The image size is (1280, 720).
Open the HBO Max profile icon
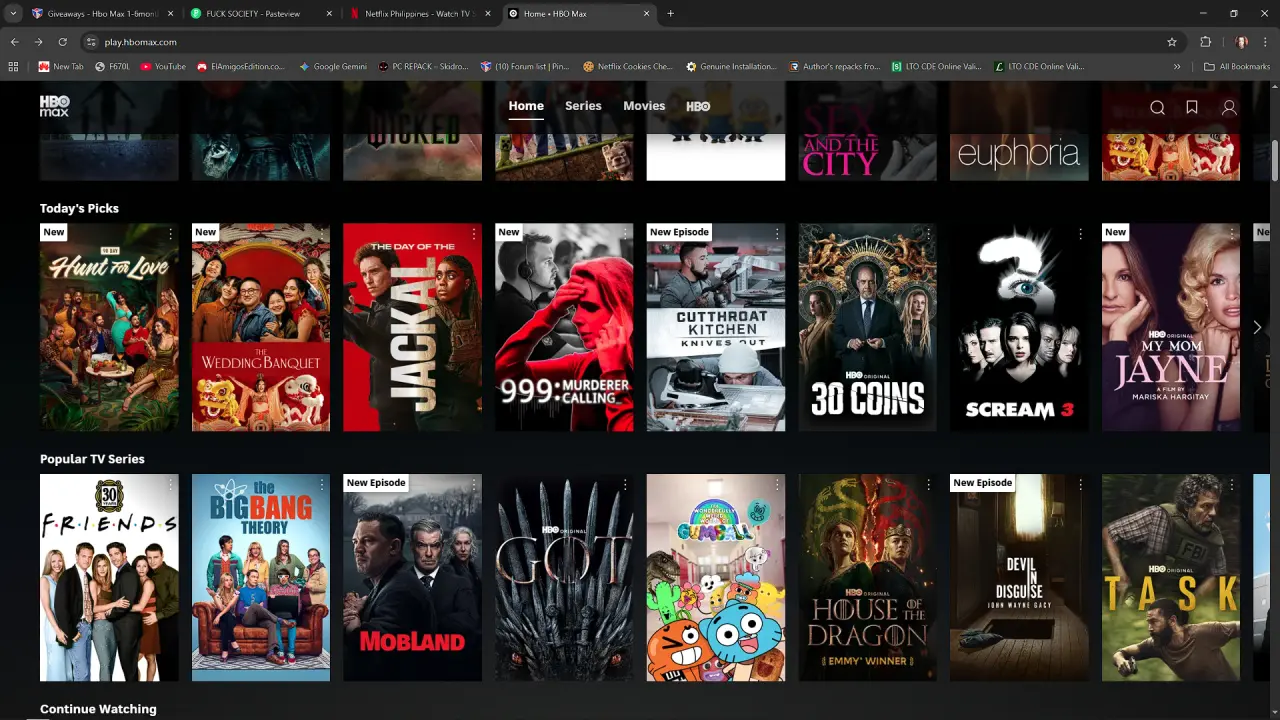click(x=1229, y=108)
